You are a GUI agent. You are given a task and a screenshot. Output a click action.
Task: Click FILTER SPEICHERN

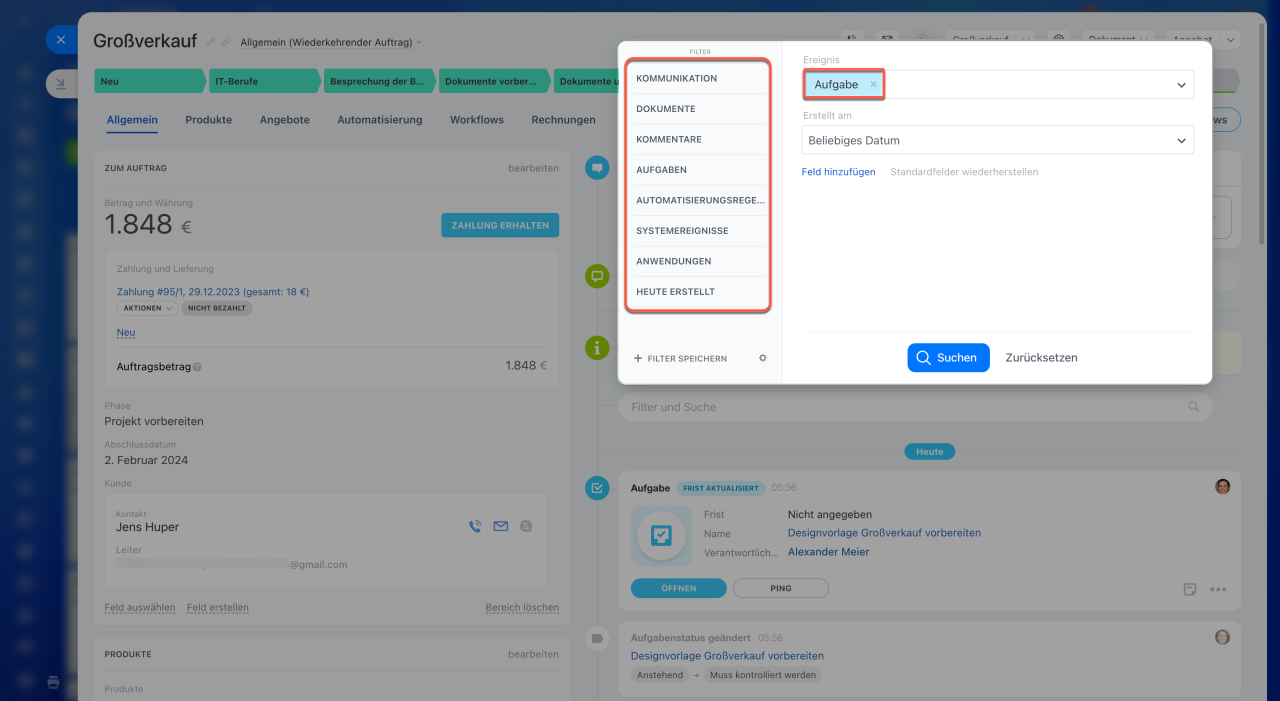pyautogui.click(x=680, y=358)
